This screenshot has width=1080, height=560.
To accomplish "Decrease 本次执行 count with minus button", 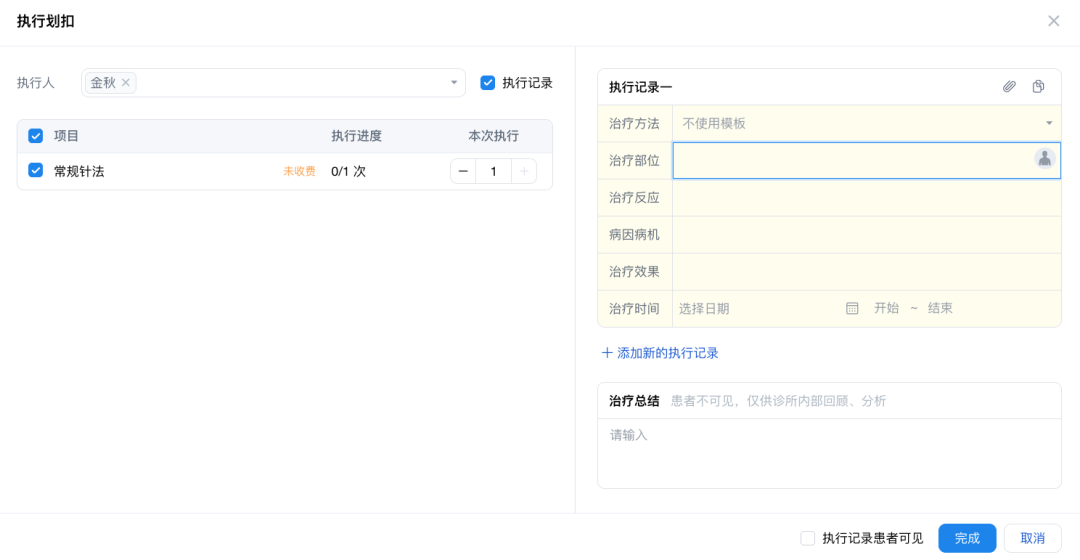I will tap(463, 171).
